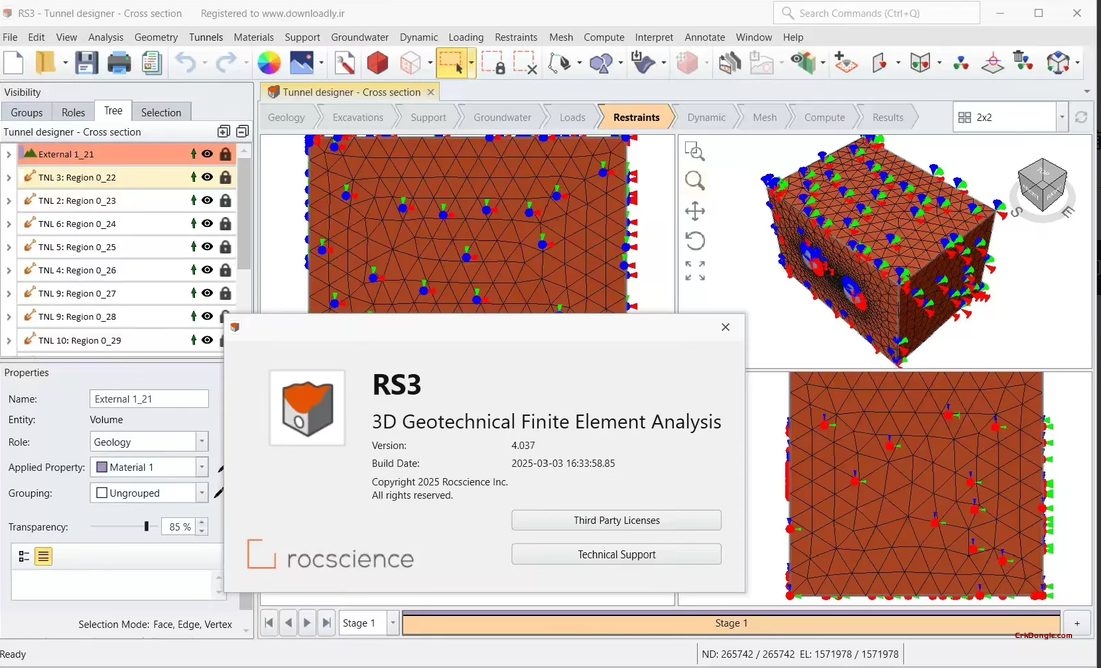Click the wireframe cube view icon
This screenshot has width=1101, height=668.
409,63
